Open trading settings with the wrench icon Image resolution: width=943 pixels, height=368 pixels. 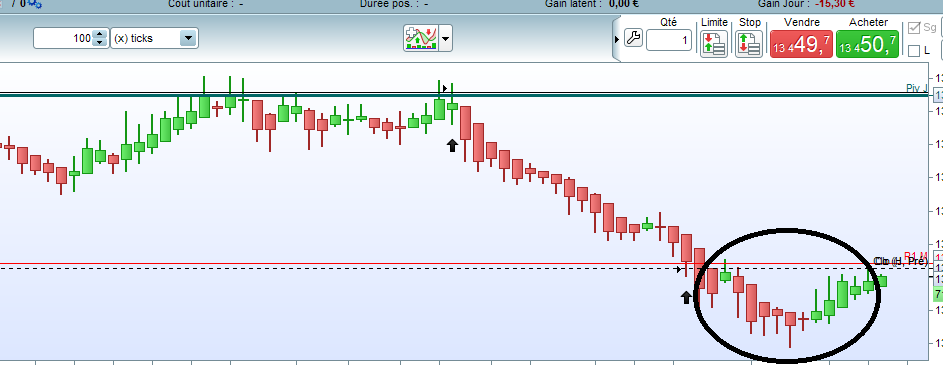633,38
